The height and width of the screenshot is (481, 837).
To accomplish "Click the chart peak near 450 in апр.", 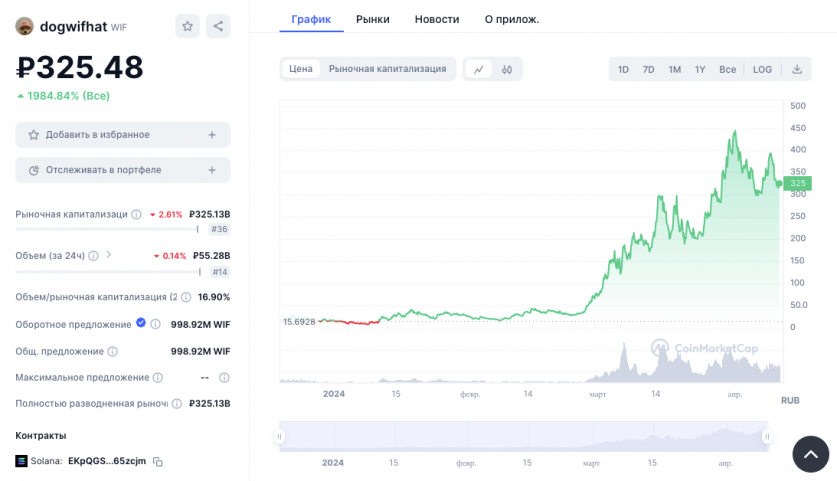I will 735,131.
